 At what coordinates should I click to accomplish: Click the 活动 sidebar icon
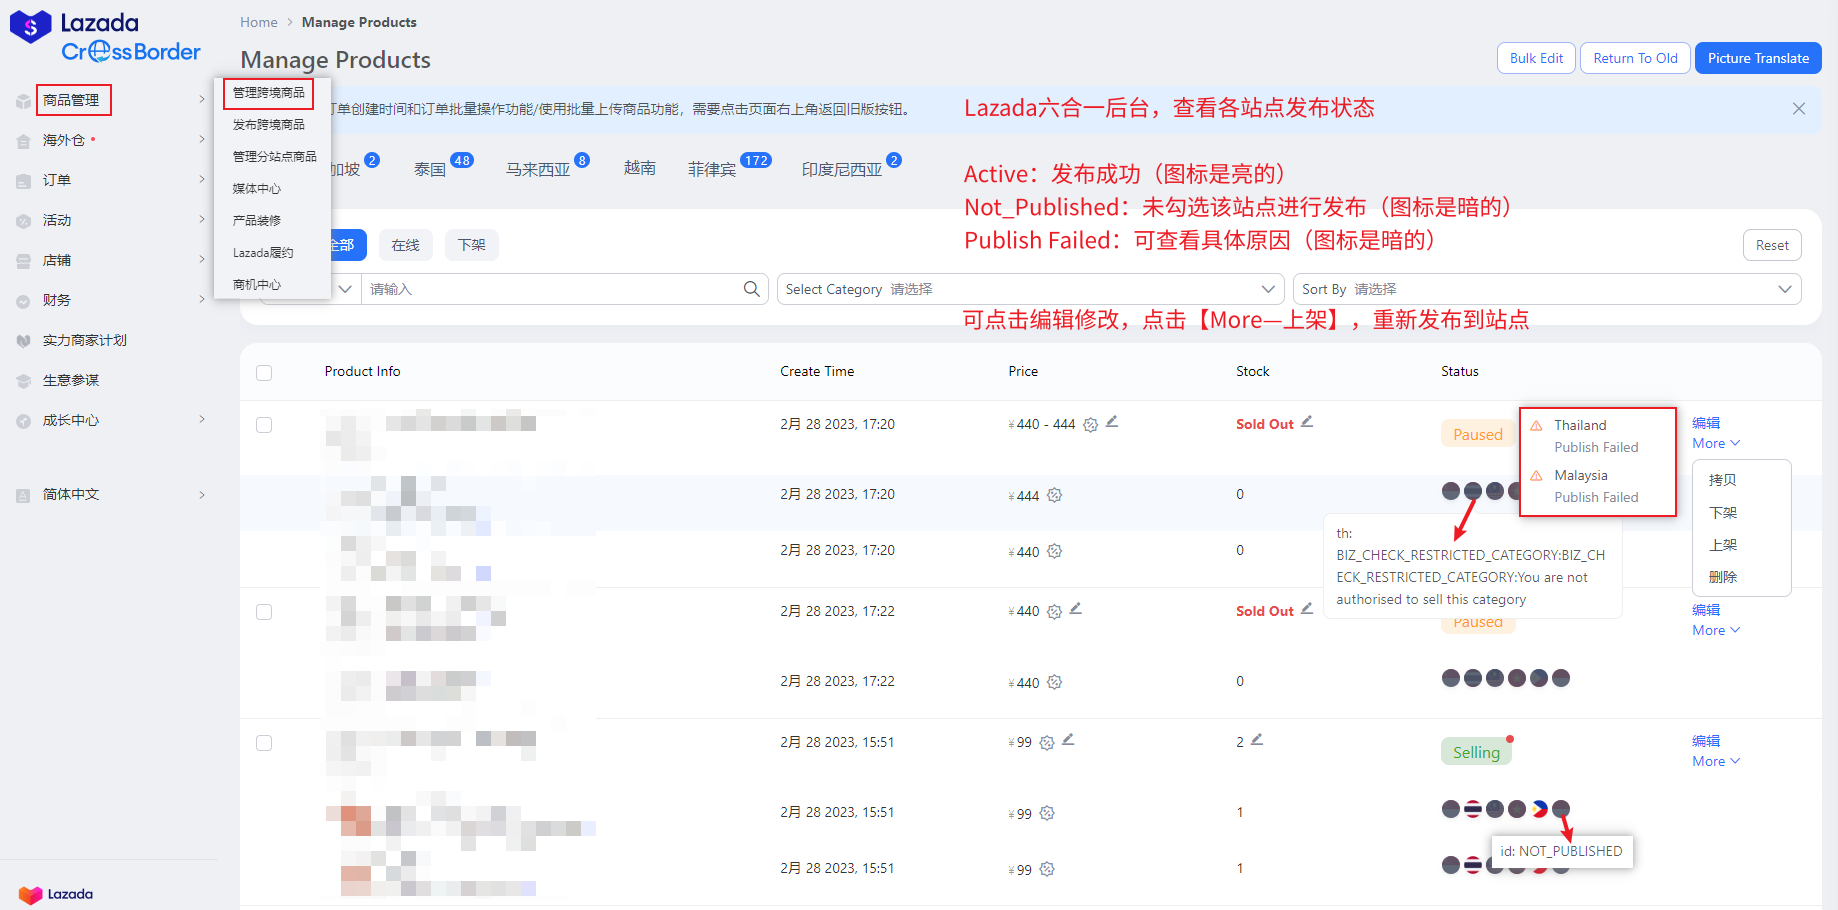pyautogui.click(x=23, y=221)
